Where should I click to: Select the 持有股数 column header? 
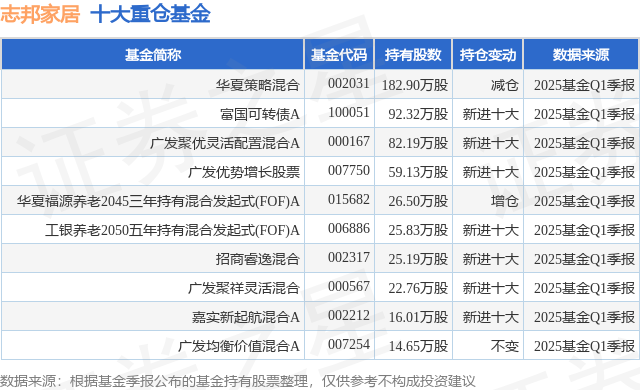pyautogui.click(x=413, y=55)
